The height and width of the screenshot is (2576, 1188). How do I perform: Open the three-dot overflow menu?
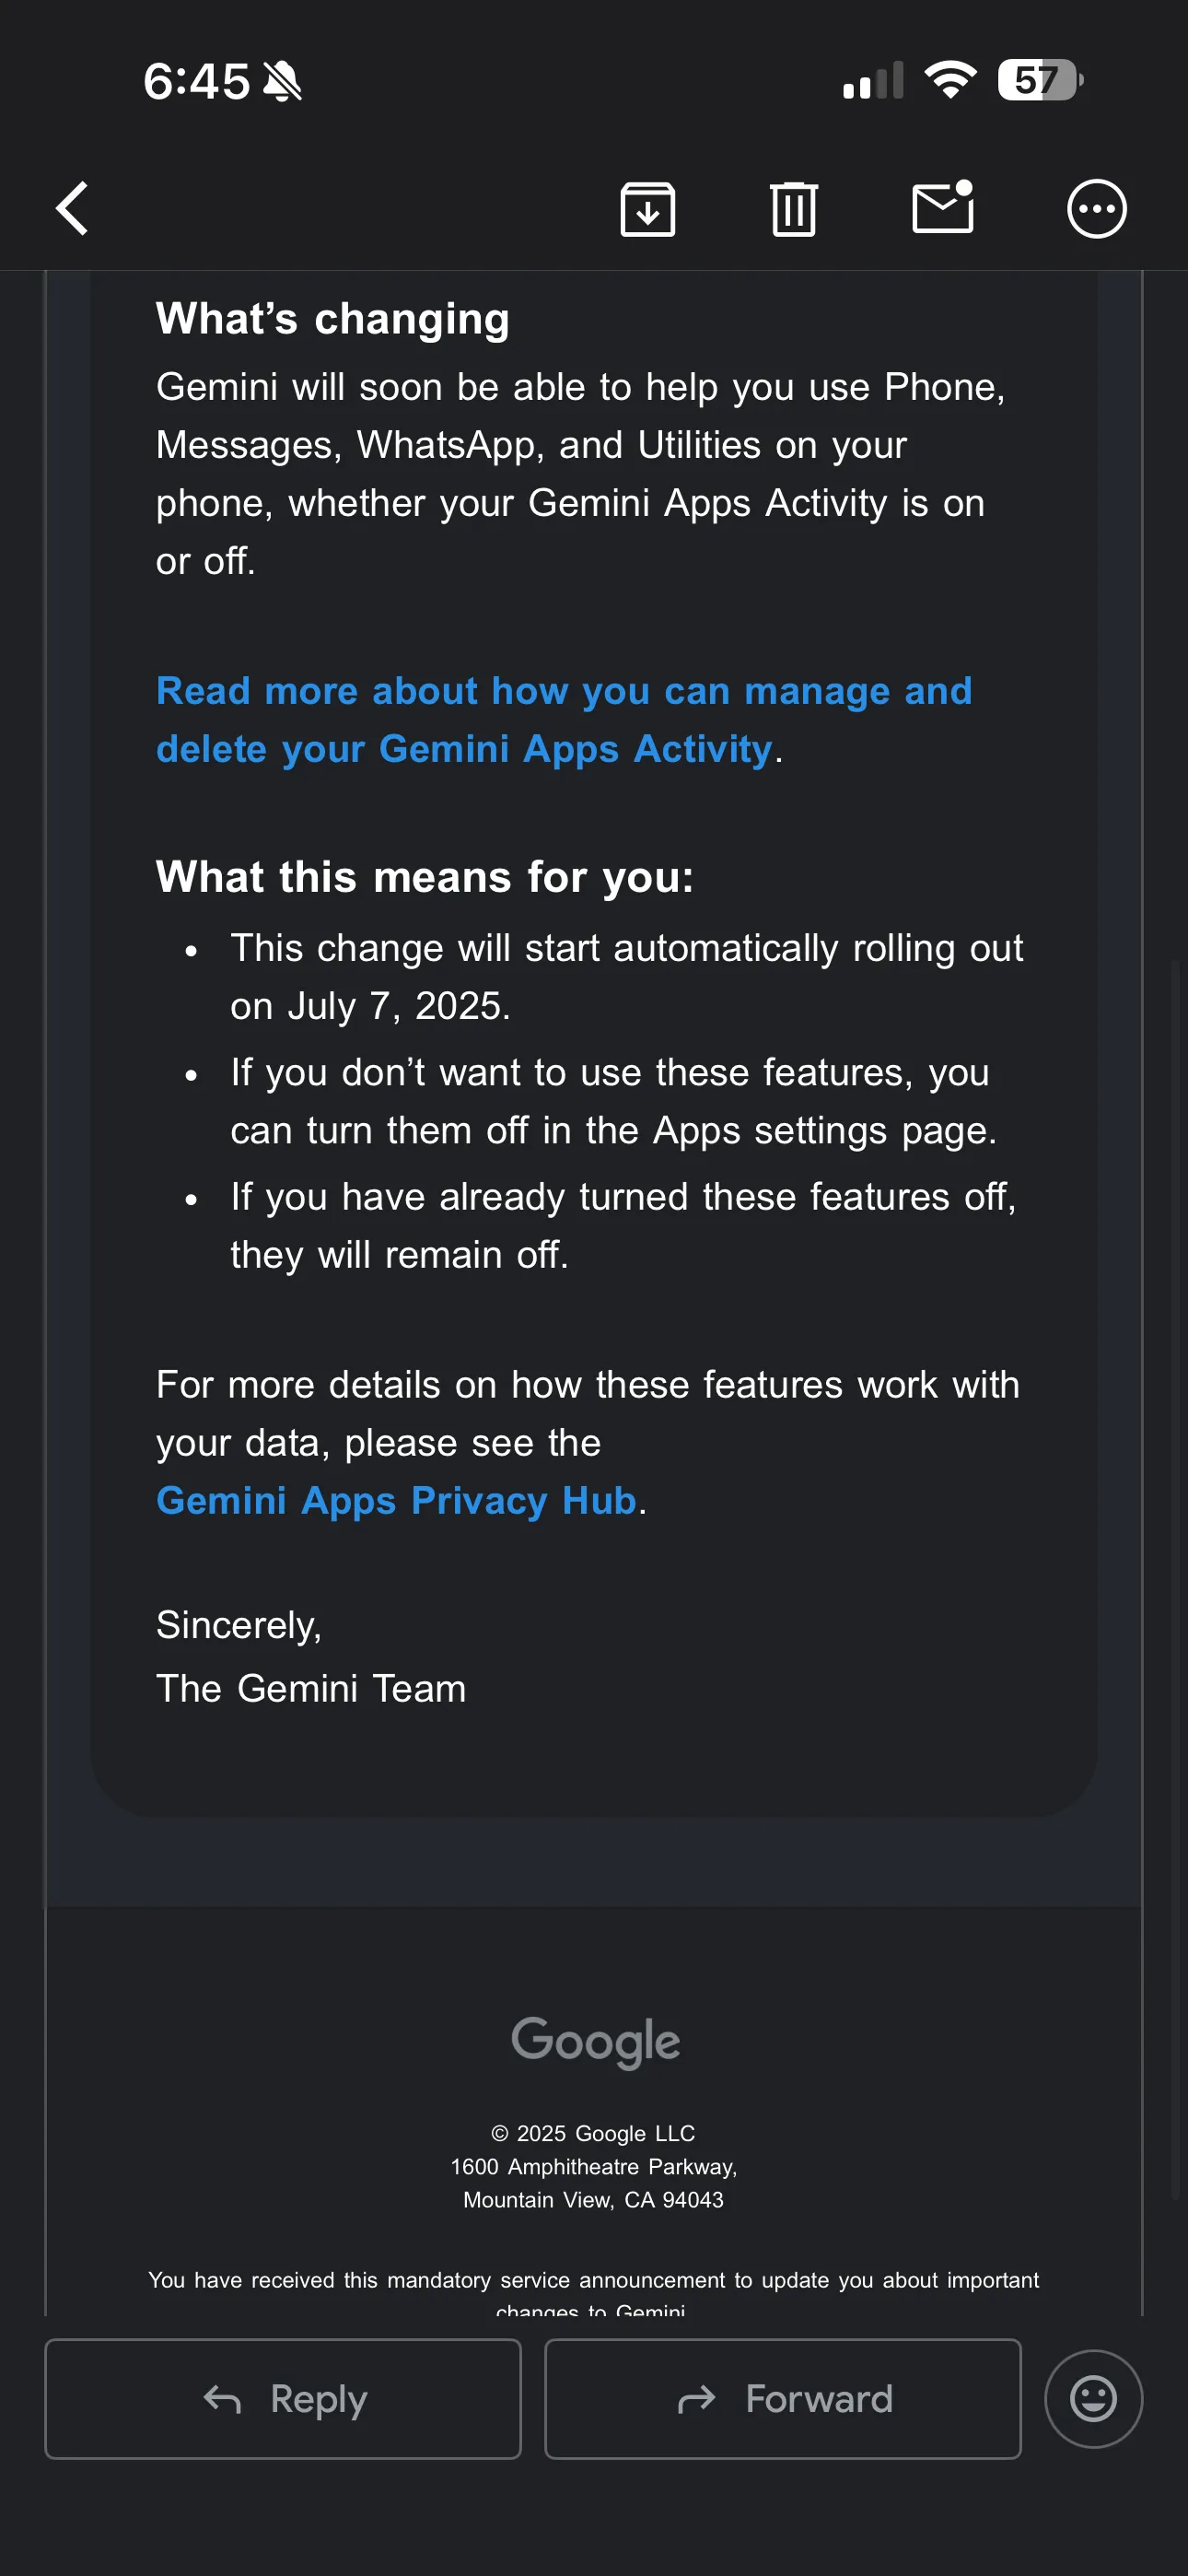(1096, 209)
